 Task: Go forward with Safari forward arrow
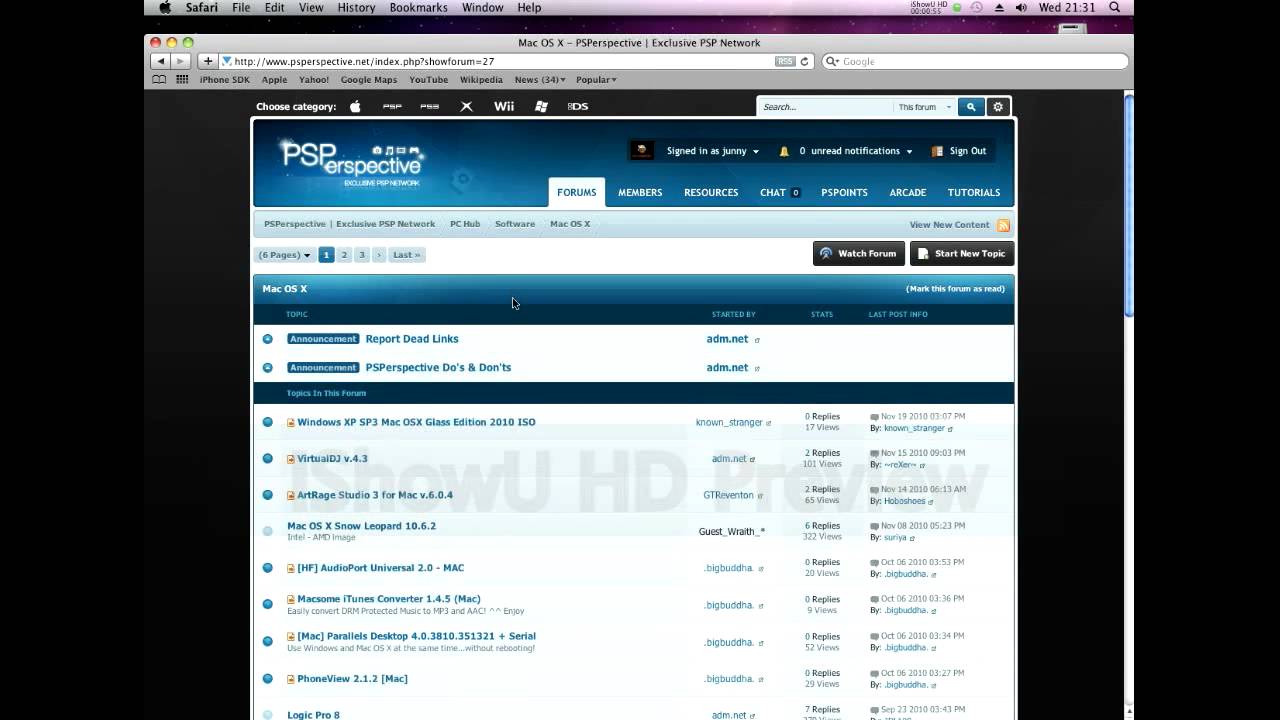coord(180,61)
